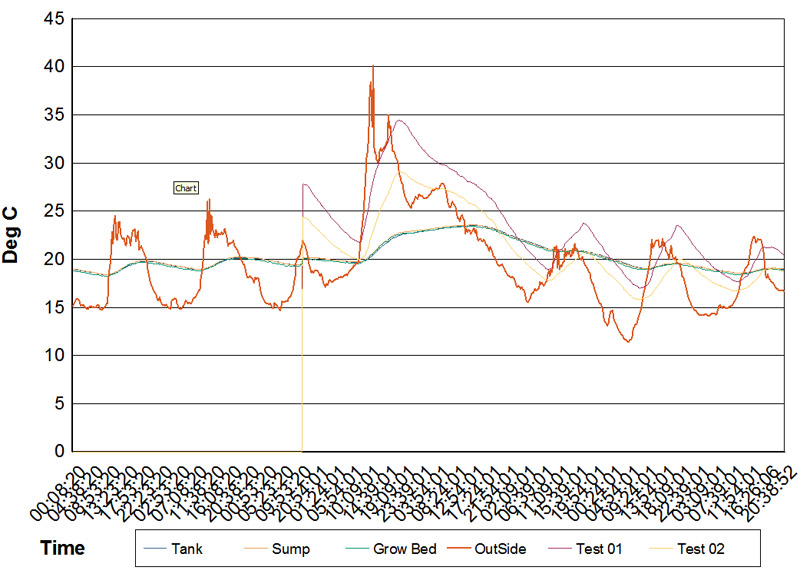Click the 45 value on the Y axis
This screenshot has width=800, height=577.
click(x=51, y=19)
